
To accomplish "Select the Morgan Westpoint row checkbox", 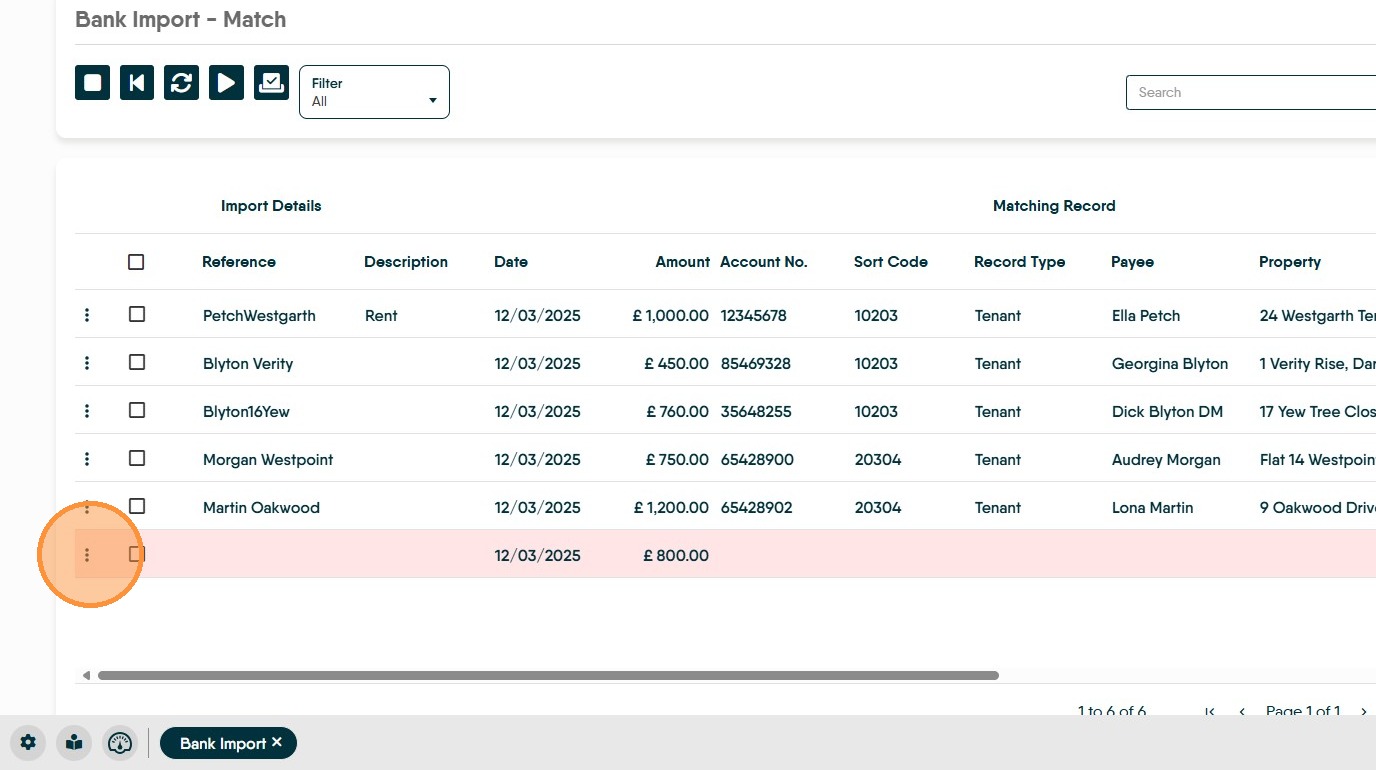I will coord(137,459).
